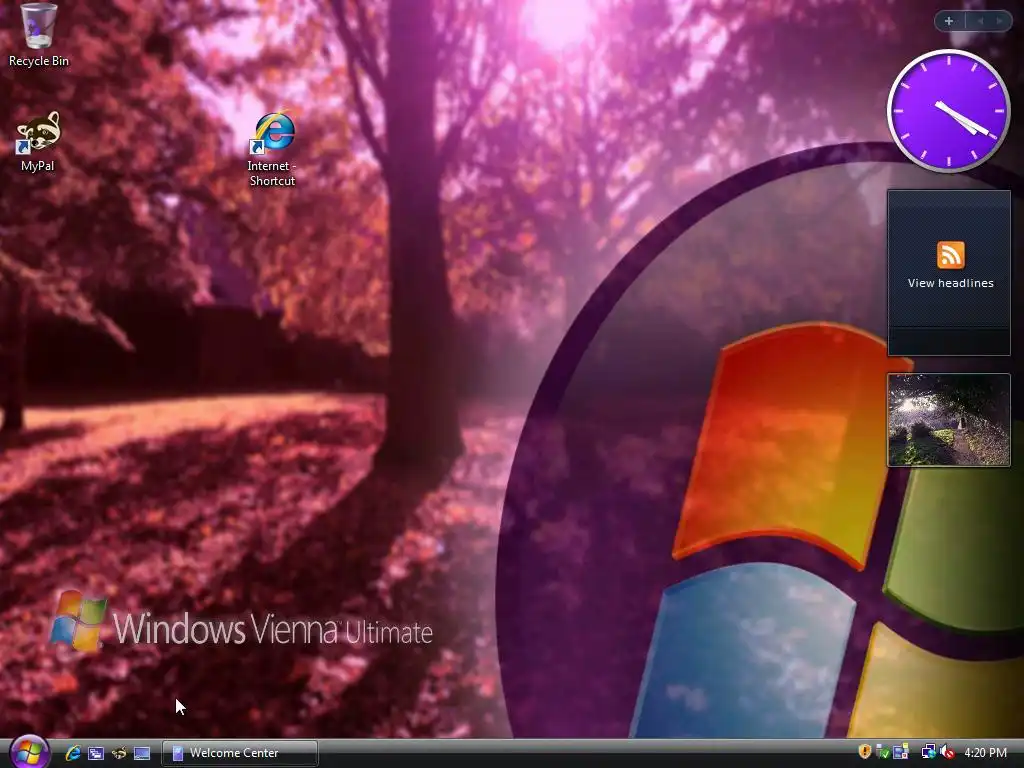
Task: Open the security shield alert tray icon
Action: 864,752
